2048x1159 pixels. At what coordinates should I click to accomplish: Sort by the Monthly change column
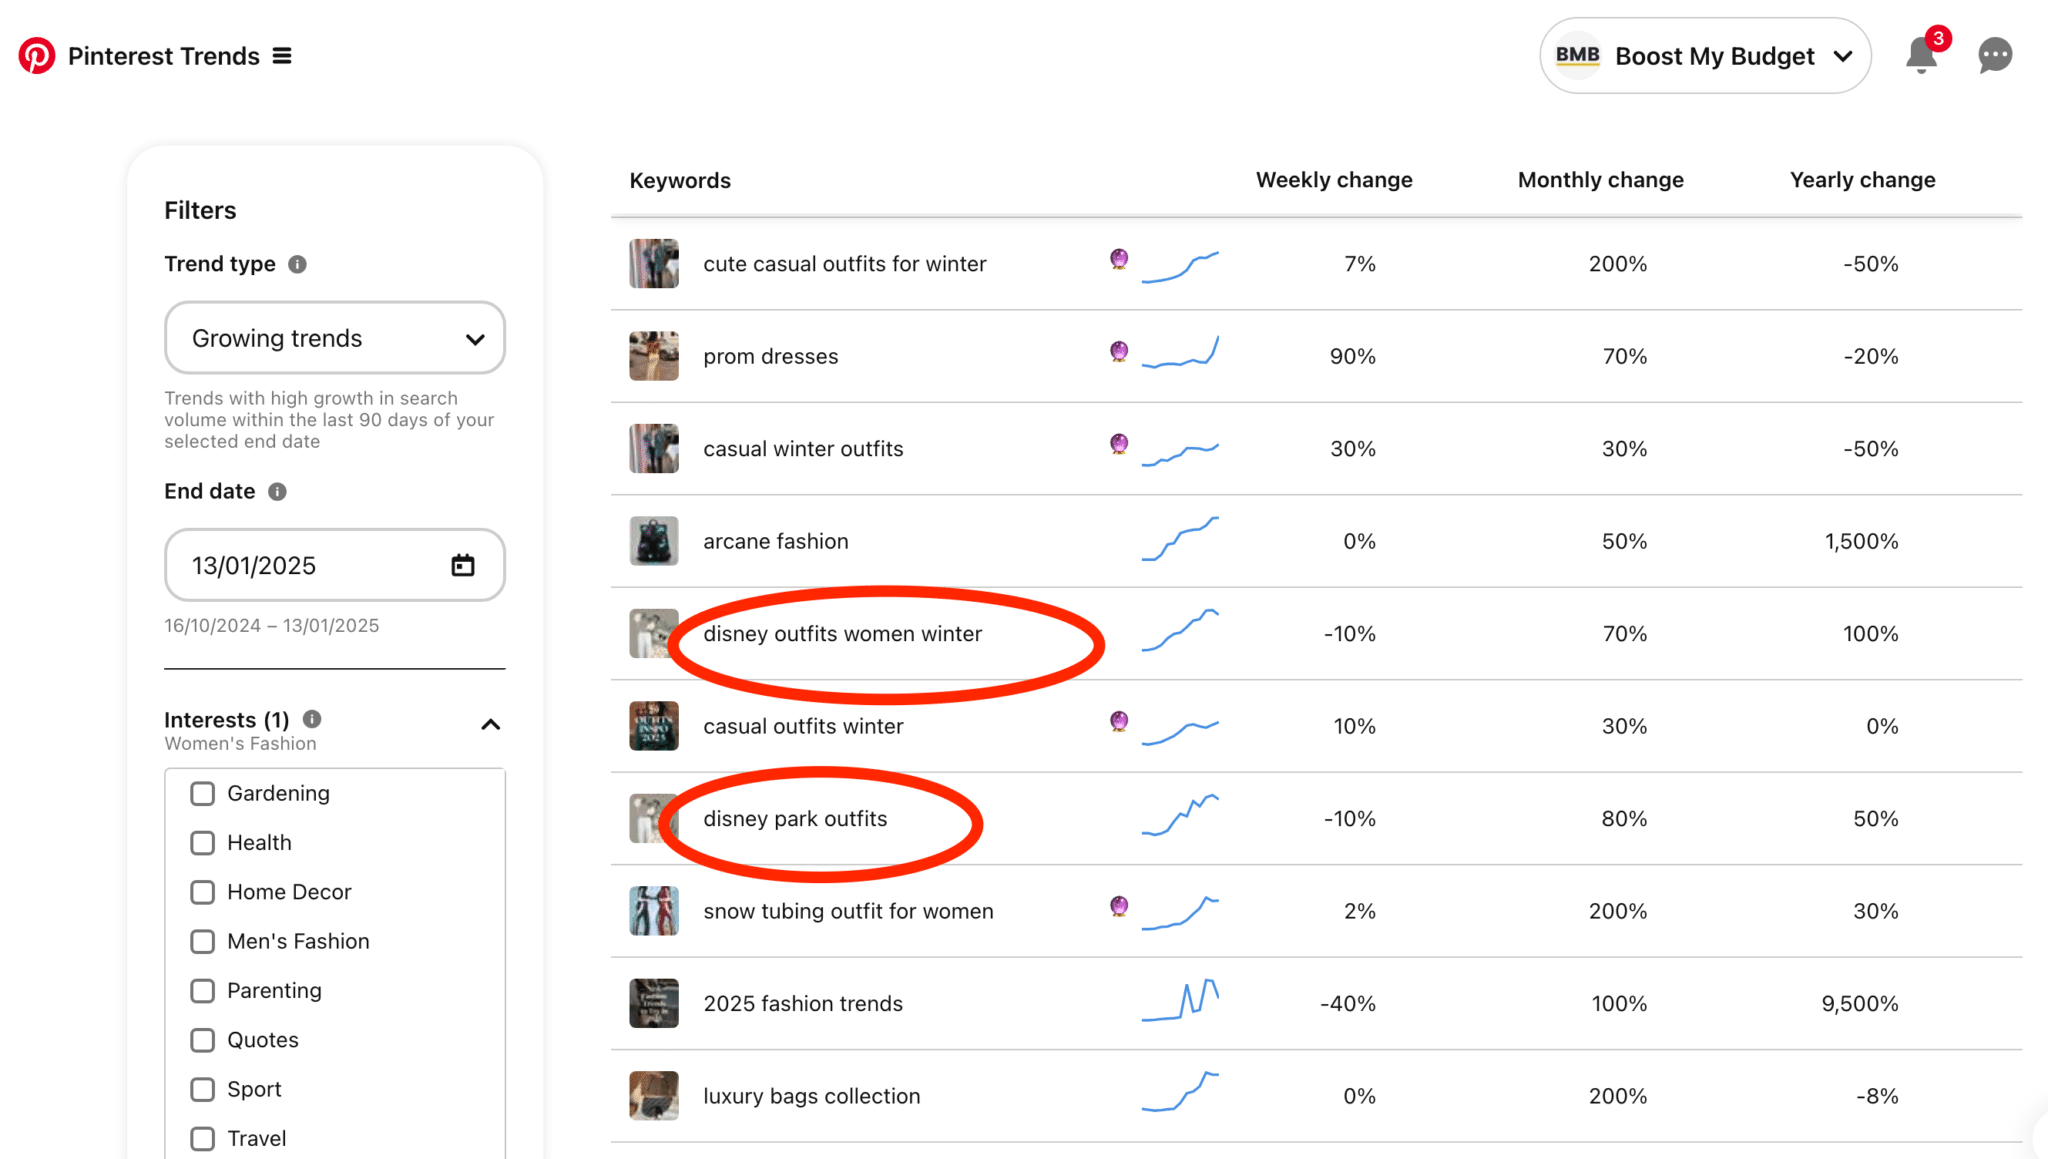pos(1600,180)
